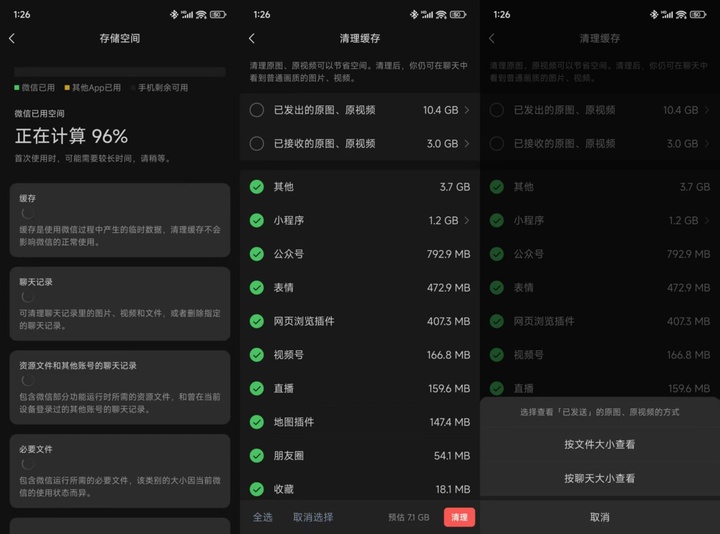720x534 pixels.
Task: Tap back arrow on middle 清理缓存 screen
Action: coord(252,39)
